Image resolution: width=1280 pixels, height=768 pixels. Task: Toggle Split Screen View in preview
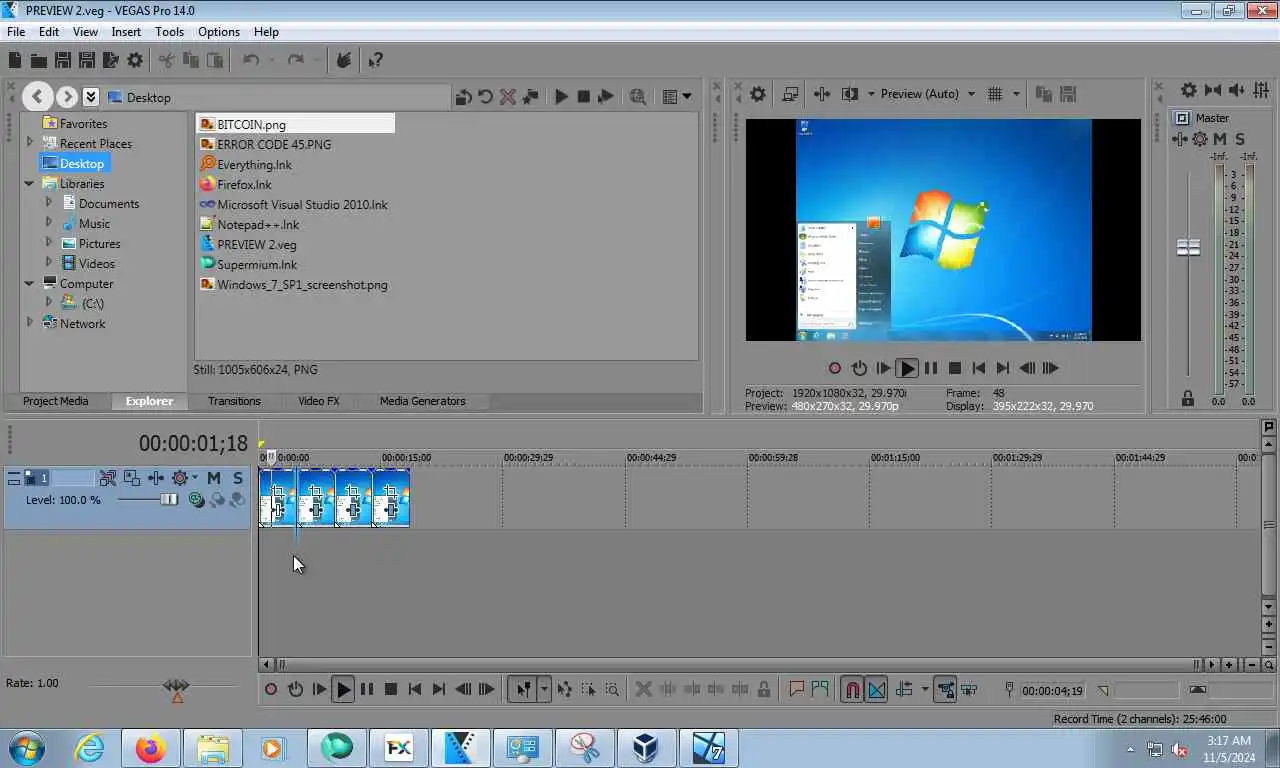point(850,94)
